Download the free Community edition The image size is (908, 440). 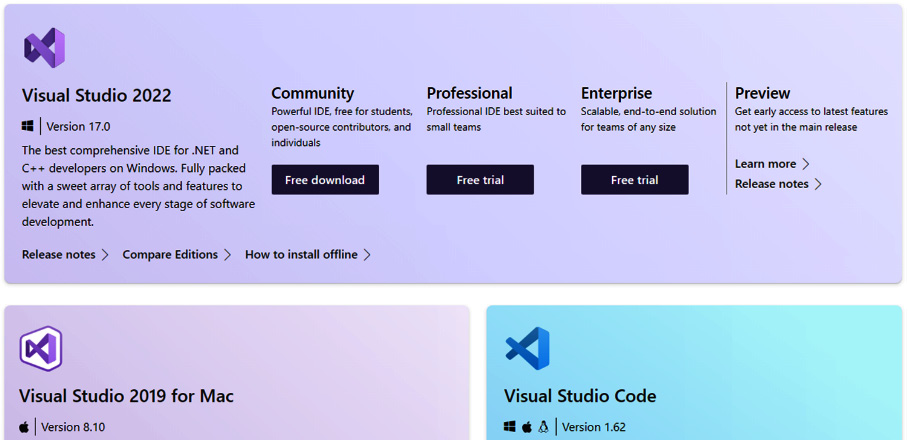point(325,180)
